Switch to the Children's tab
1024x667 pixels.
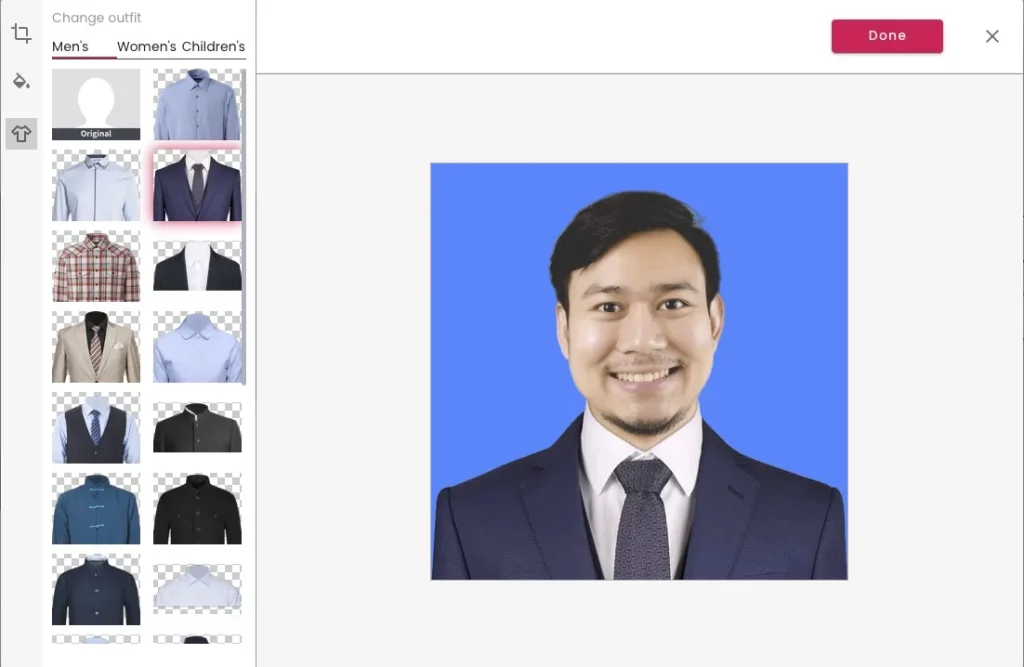(x=214, y=46)
